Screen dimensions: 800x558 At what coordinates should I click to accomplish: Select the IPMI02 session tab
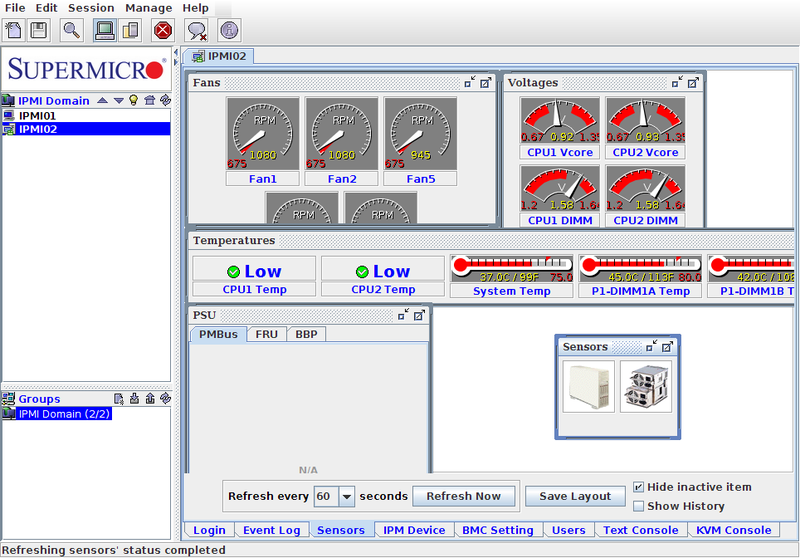coord(218,56)
